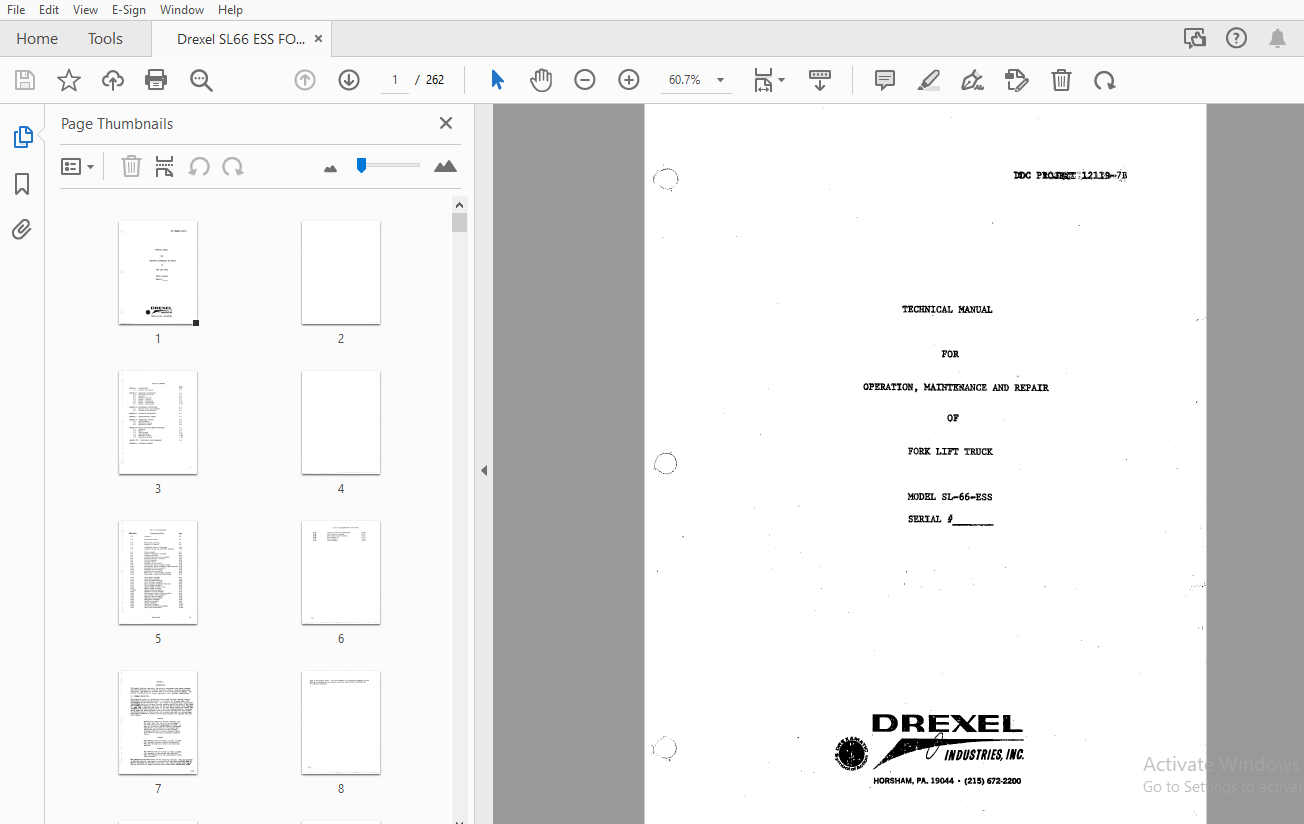
Task: Close the Page Thumbnails panel
Action: pos(446,123)
